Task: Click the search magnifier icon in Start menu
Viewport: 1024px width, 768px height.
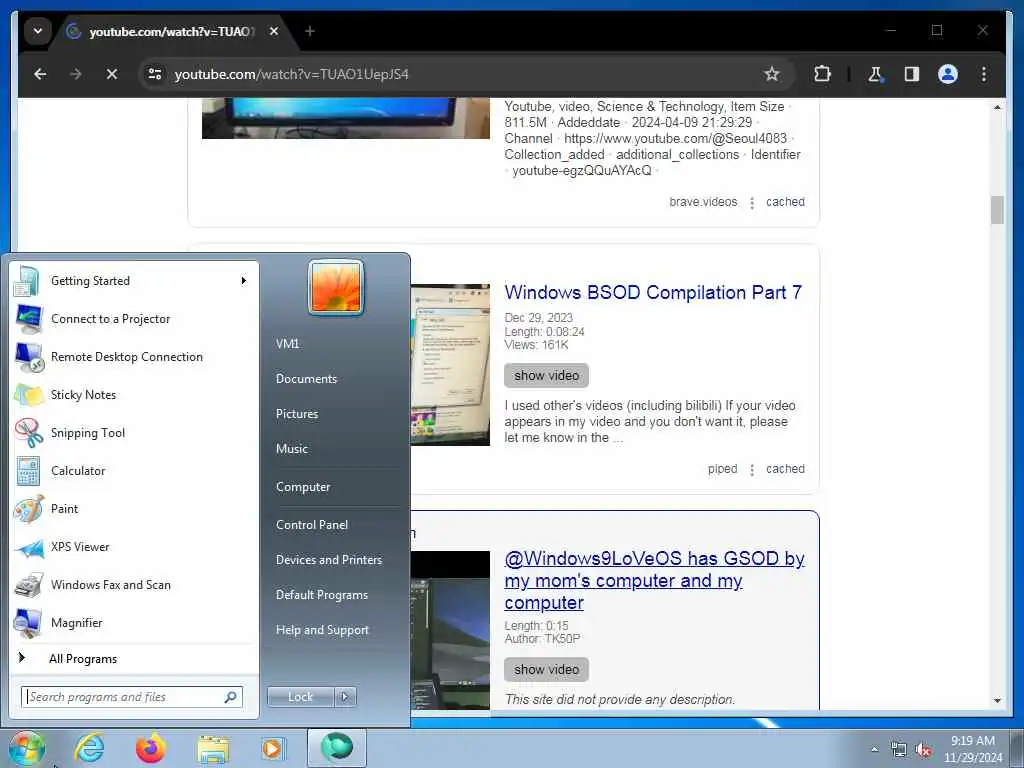Action: tap(231, 697)
